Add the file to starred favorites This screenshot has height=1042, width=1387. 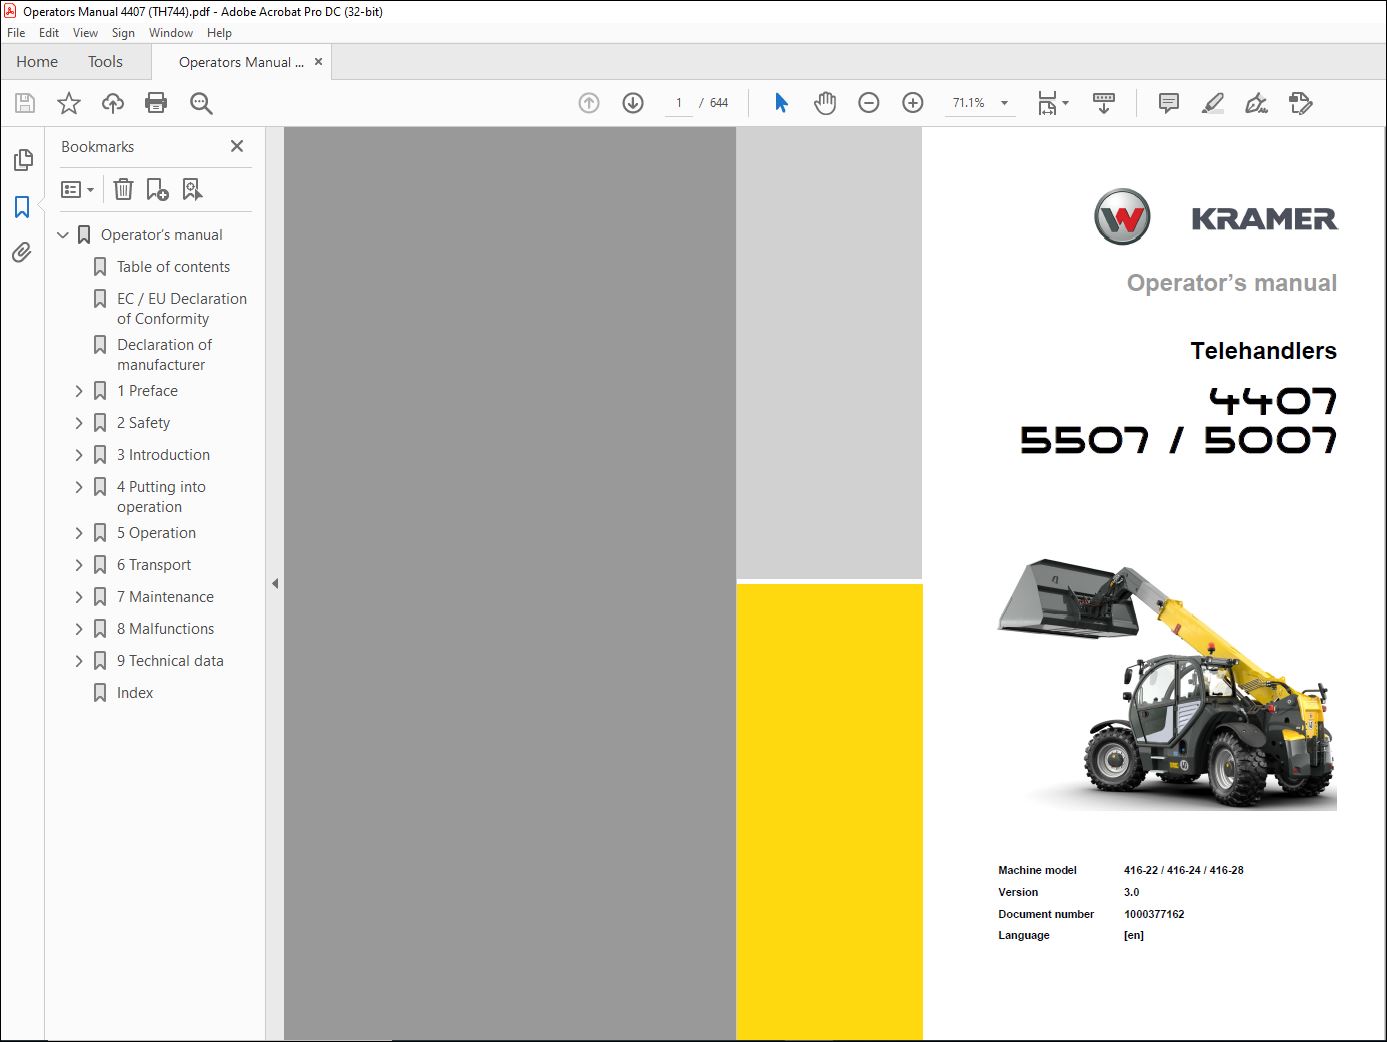tap(69, 103)
